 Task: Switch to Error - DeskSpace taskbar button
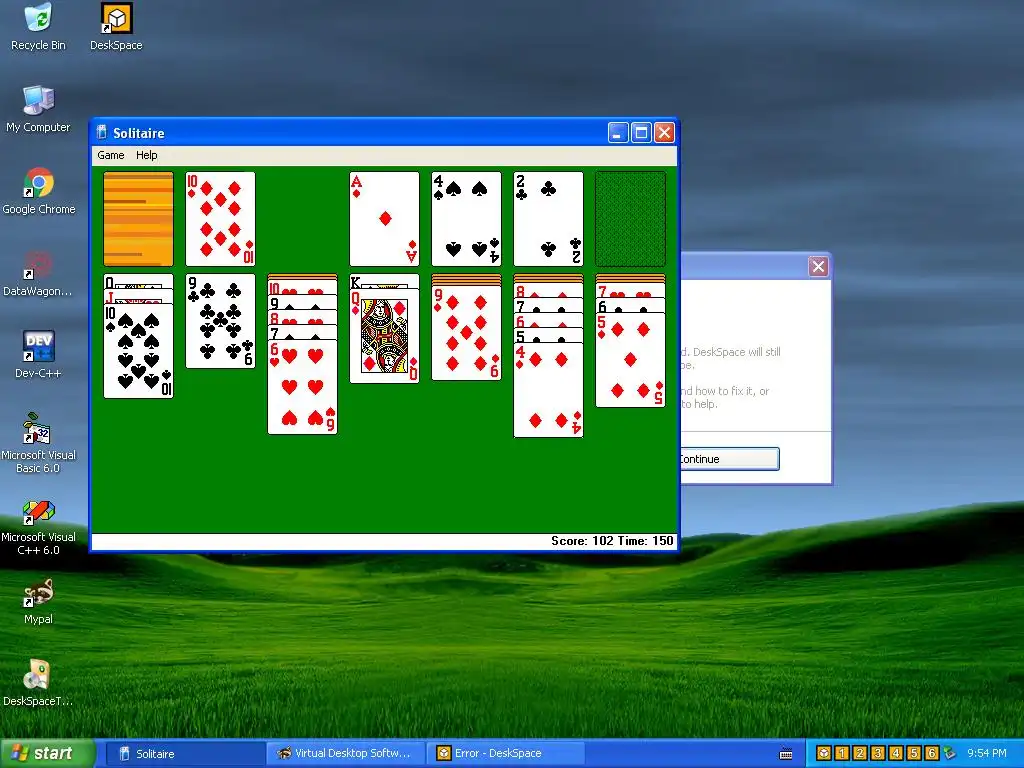pos(505,754)
